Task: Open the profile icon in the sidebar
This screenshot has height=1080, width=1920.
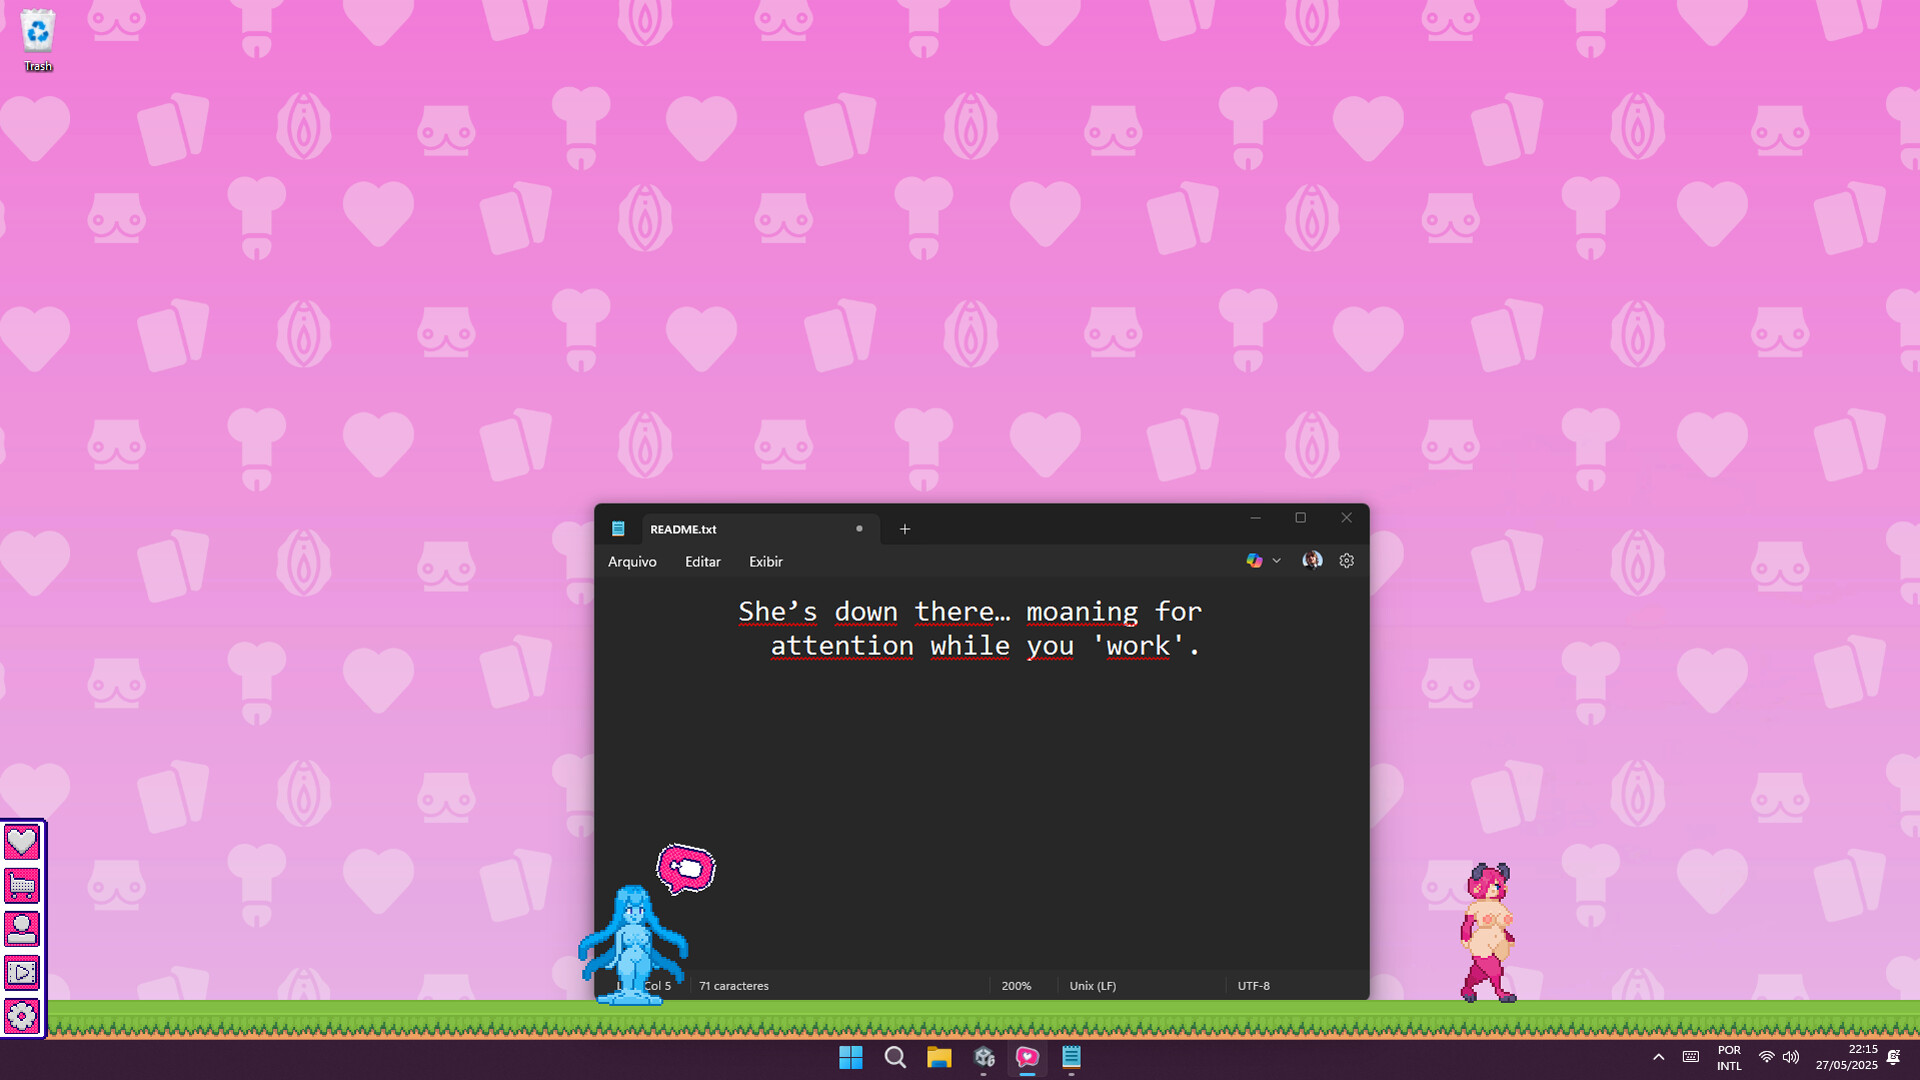Action: click(x=22, y=928)
